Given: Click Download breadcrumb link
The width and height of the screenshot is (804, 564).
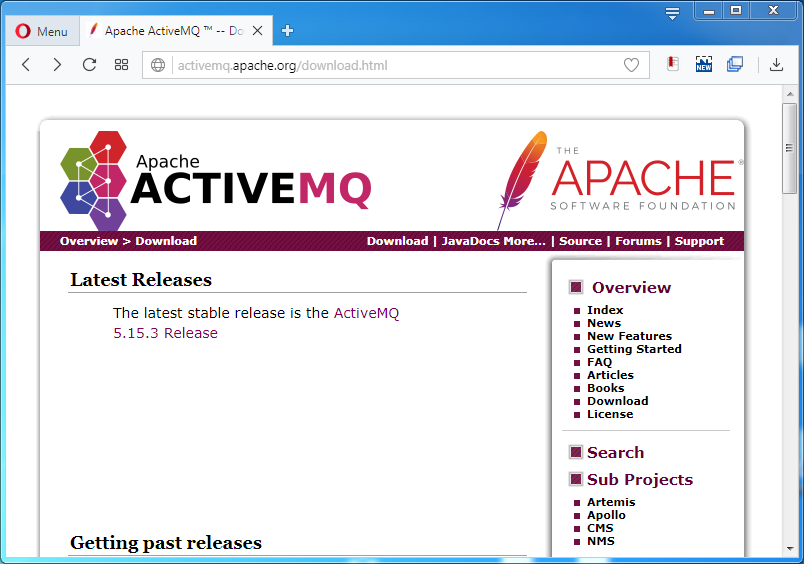Looking at the screenshot, I should point(166,241).
